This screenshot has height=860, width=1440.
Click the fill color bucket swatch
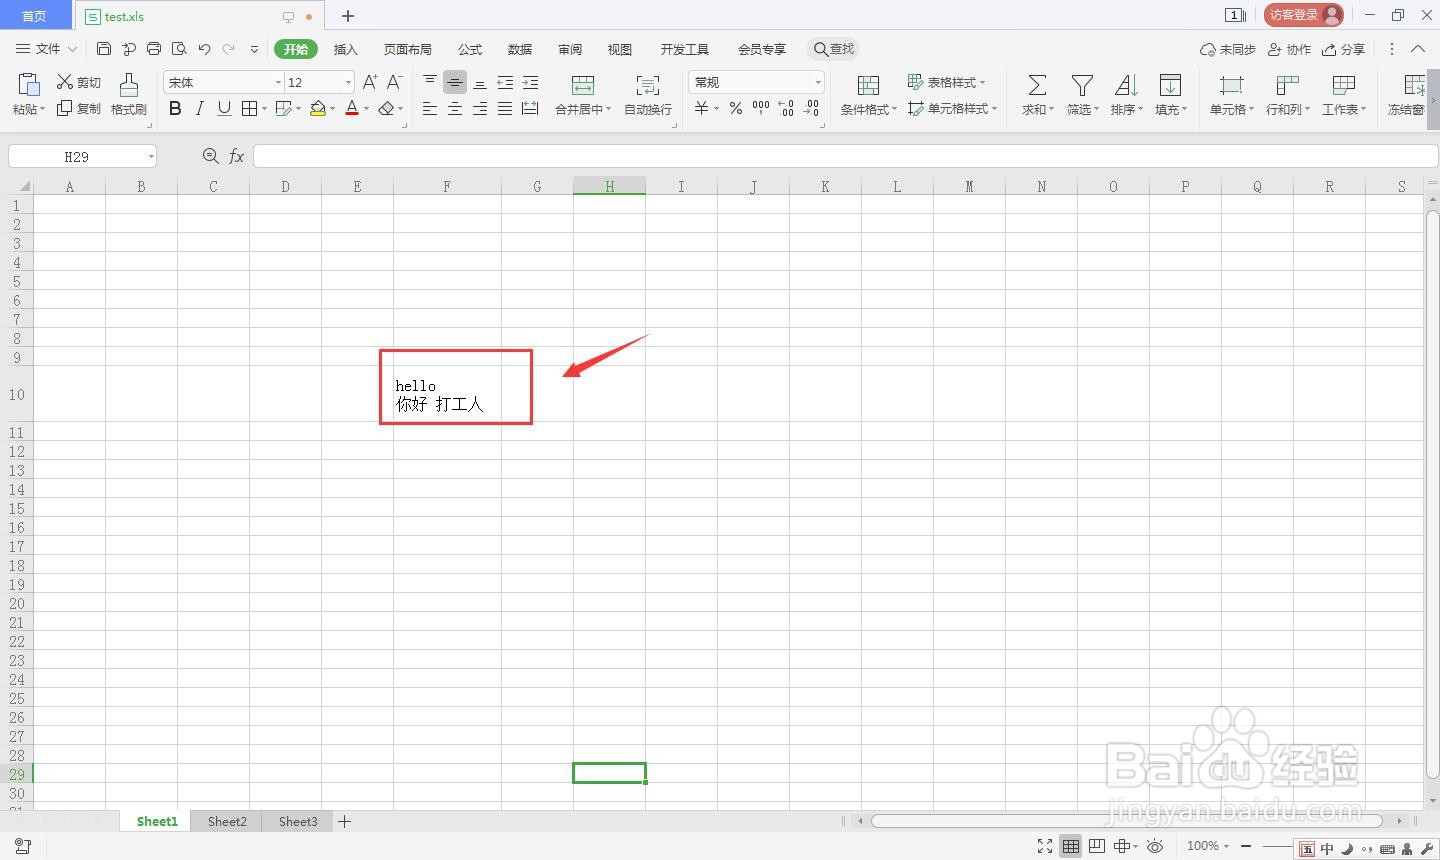[317, 108]
